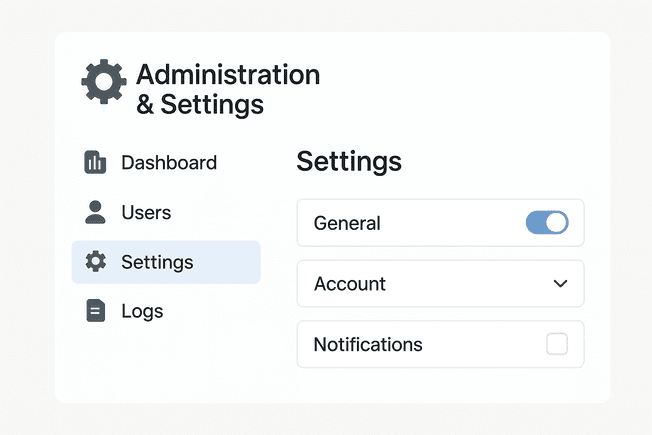Click the Dashboard bar chart icon
The image size is (652, 435).
[95, 163]
